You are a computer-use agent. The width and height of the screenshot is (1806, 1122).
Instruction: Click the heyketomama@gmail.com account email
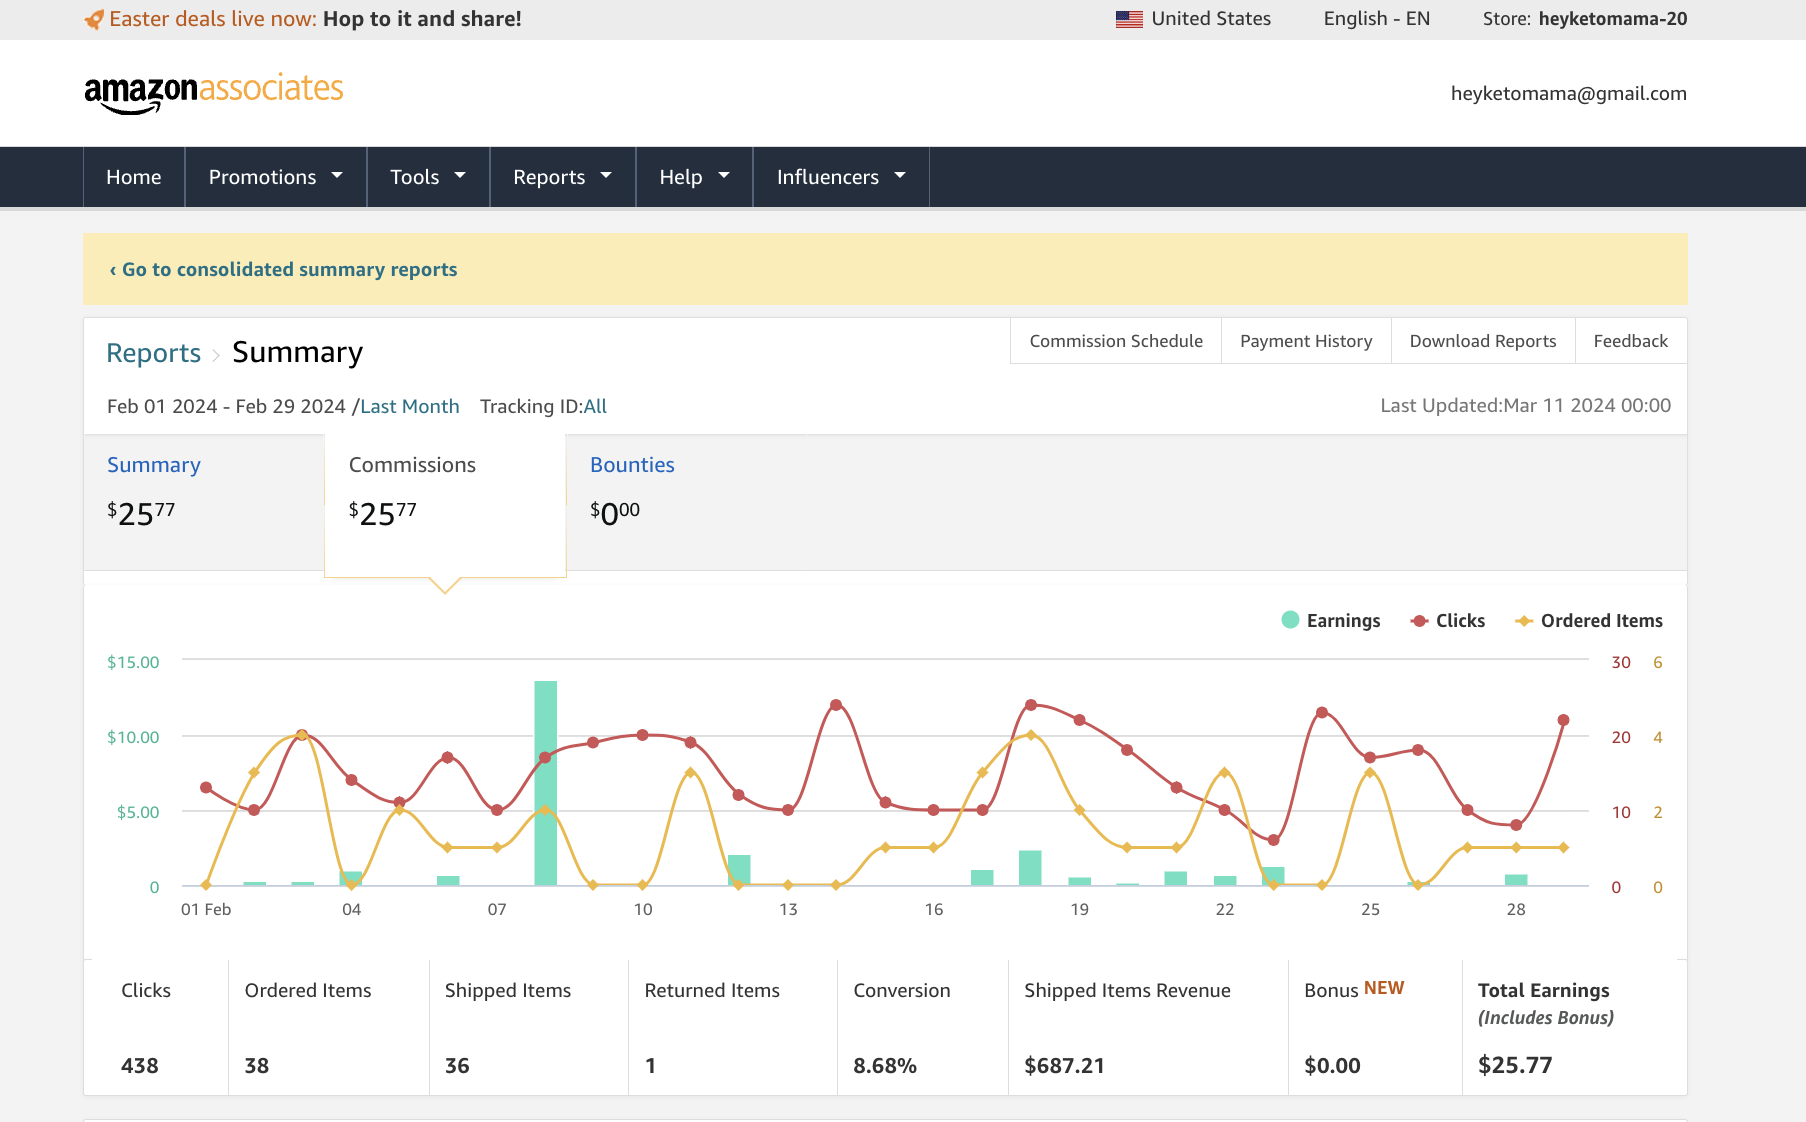coord(1569,93)
